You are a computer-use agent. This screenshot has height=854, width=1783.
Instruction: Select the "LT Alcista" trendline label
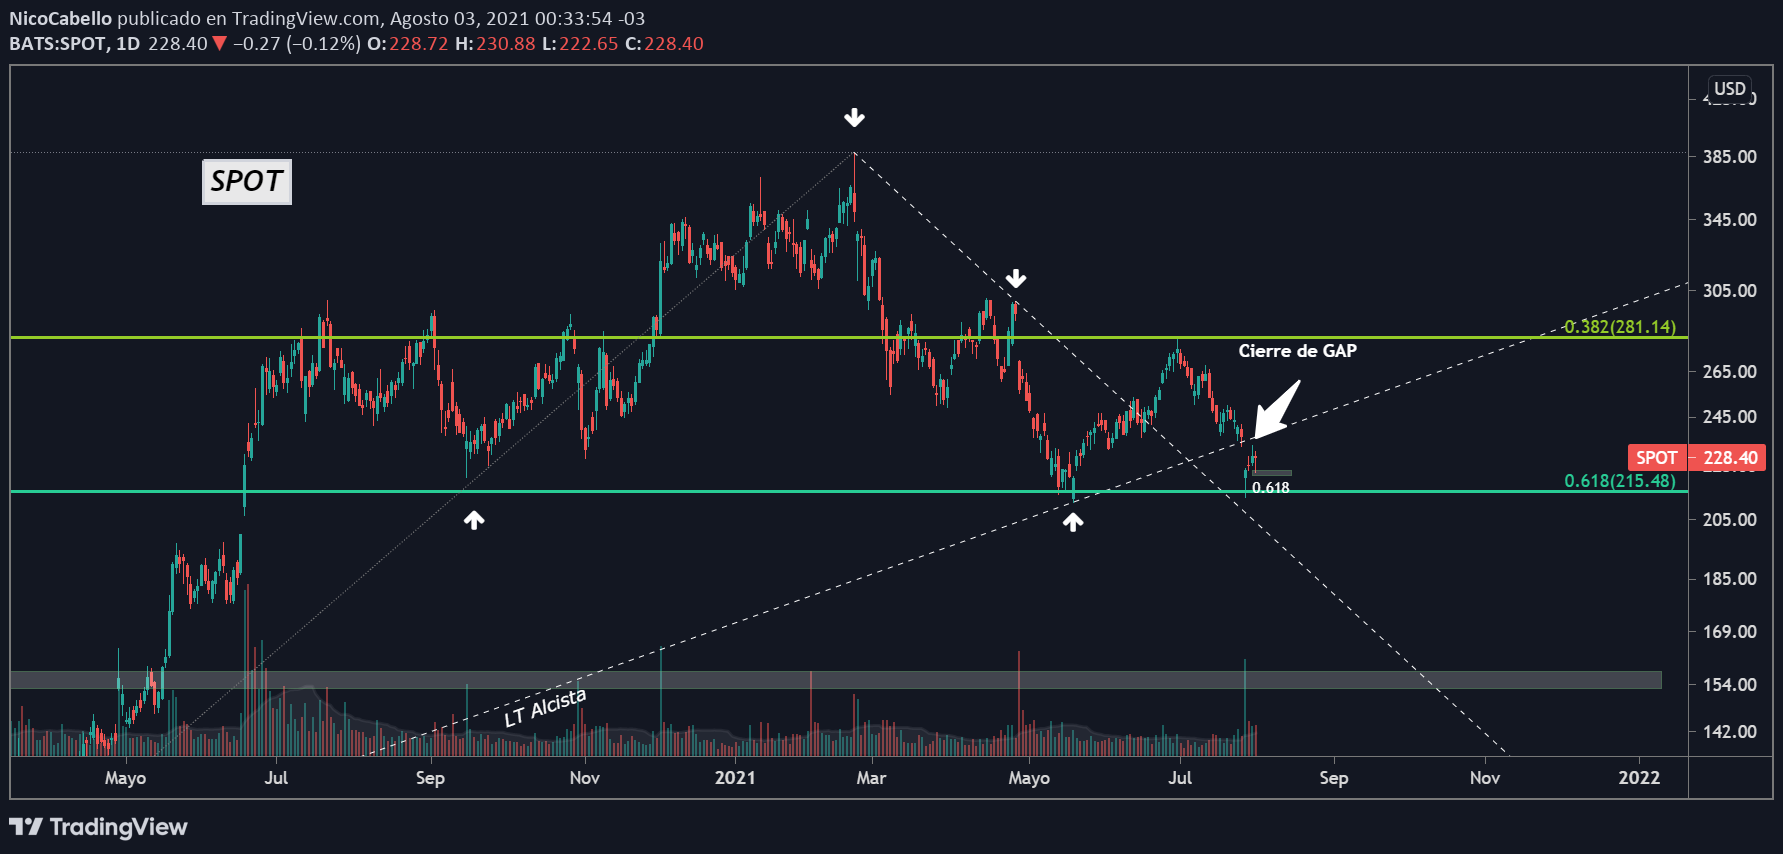pos(545,707)
